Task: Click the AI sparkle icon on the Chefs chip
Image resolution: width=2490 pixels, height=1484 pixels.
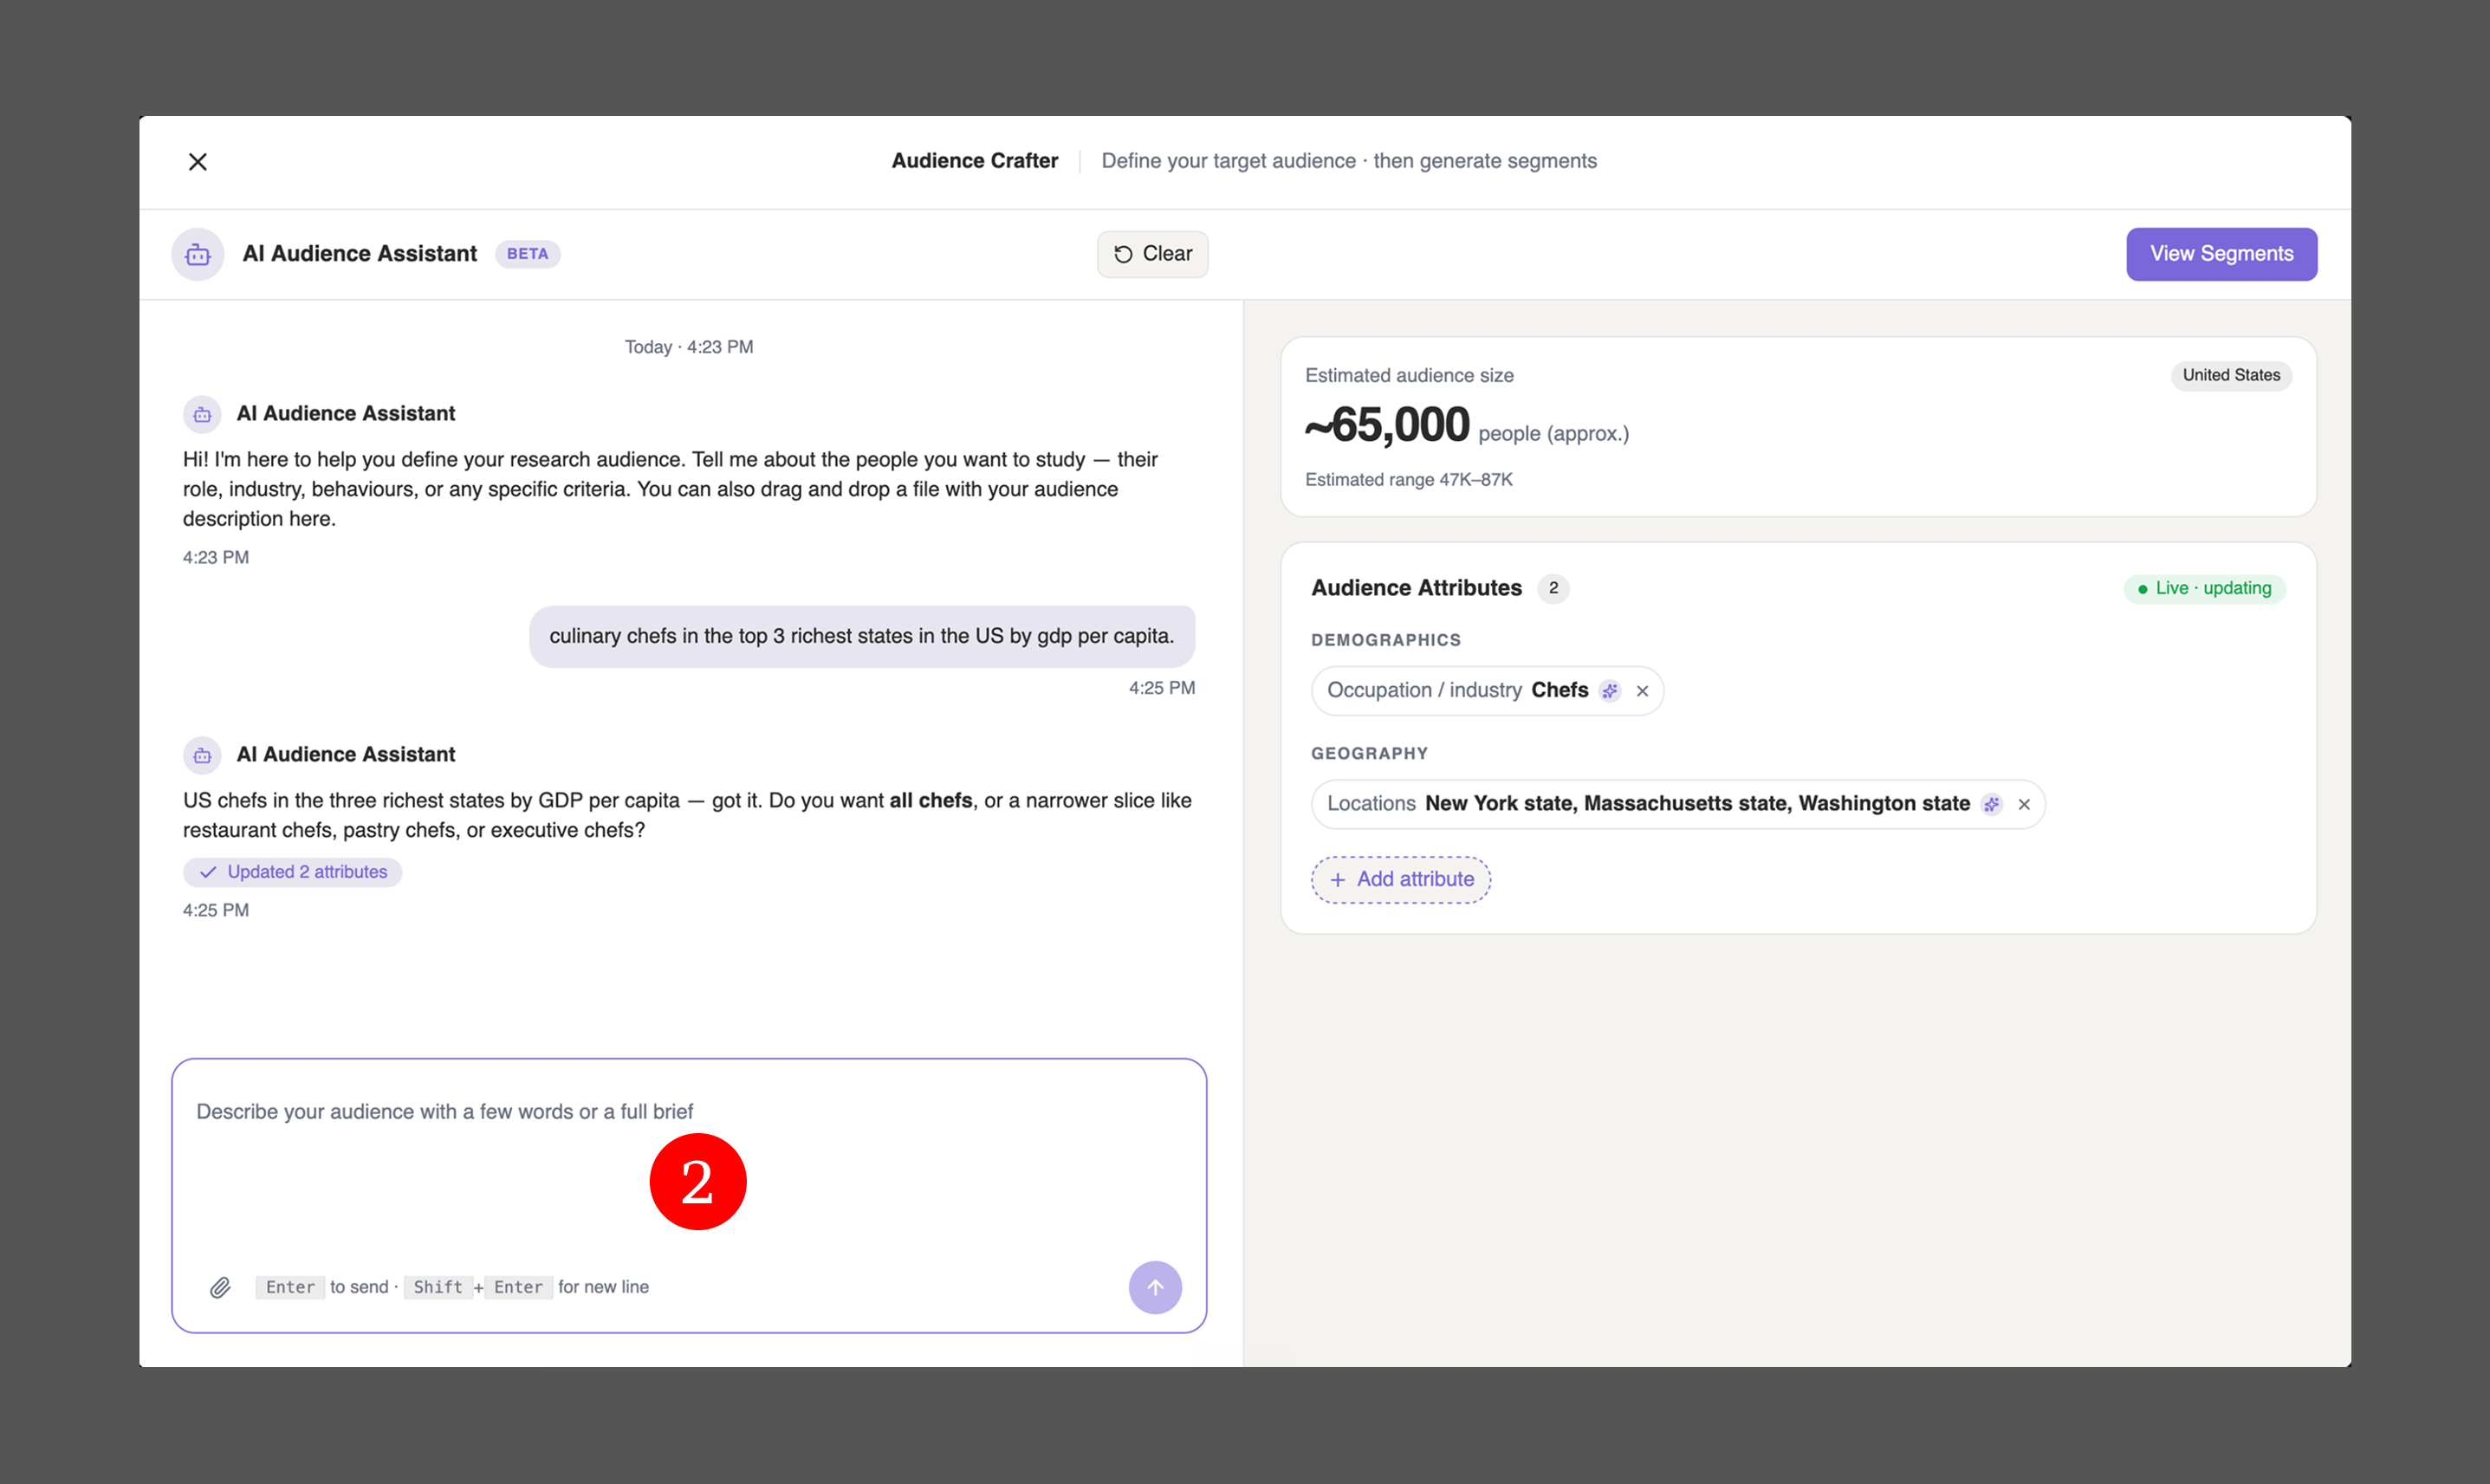Action: [x=1610, y=691]
